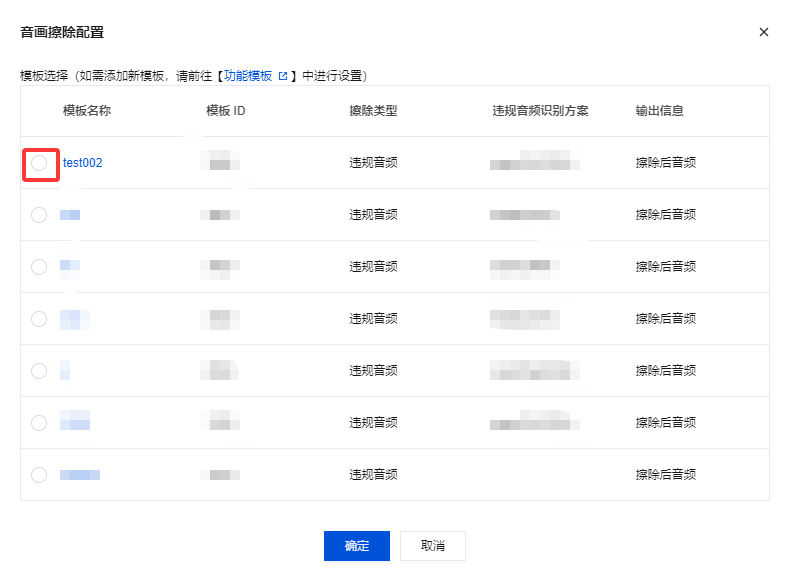The image size is (788, 580).
Task: Click 擦除后音频 in the test002 row
Action: (x=665, y=163)
